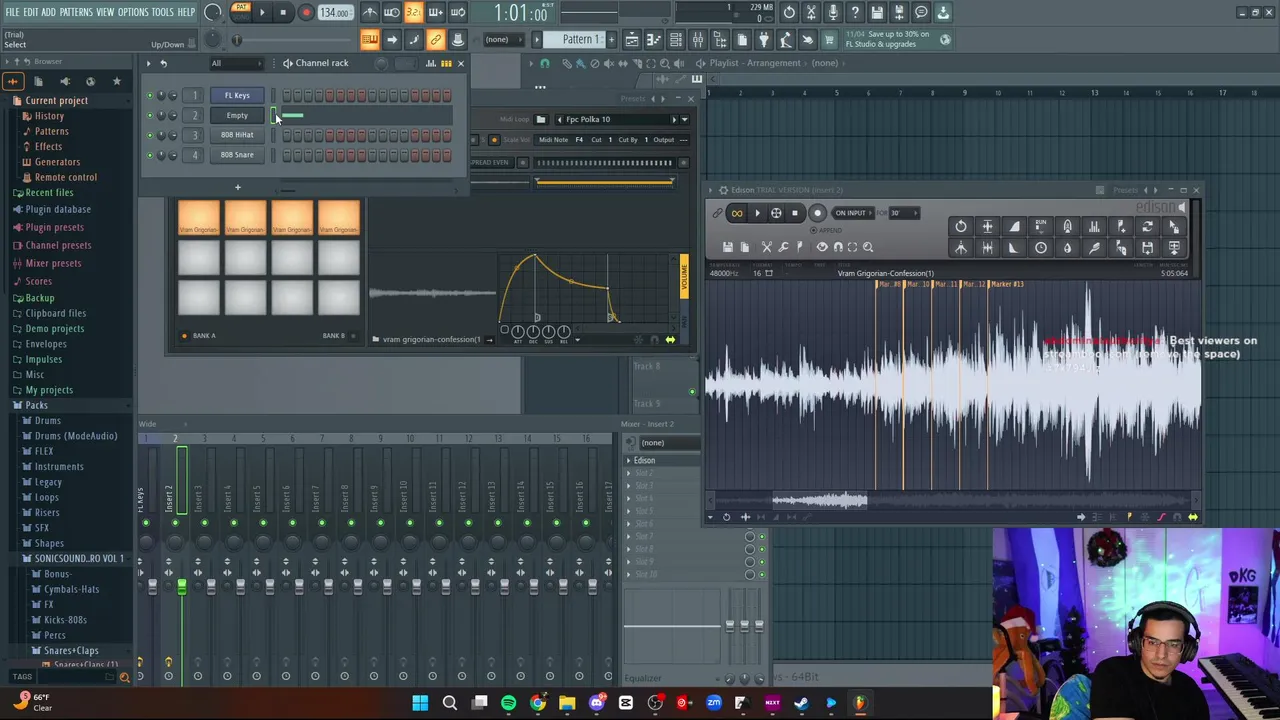Select the FL Keys channel button
Image resolution: width=1280 pixels, height=720 pixels.
(237, 95)
